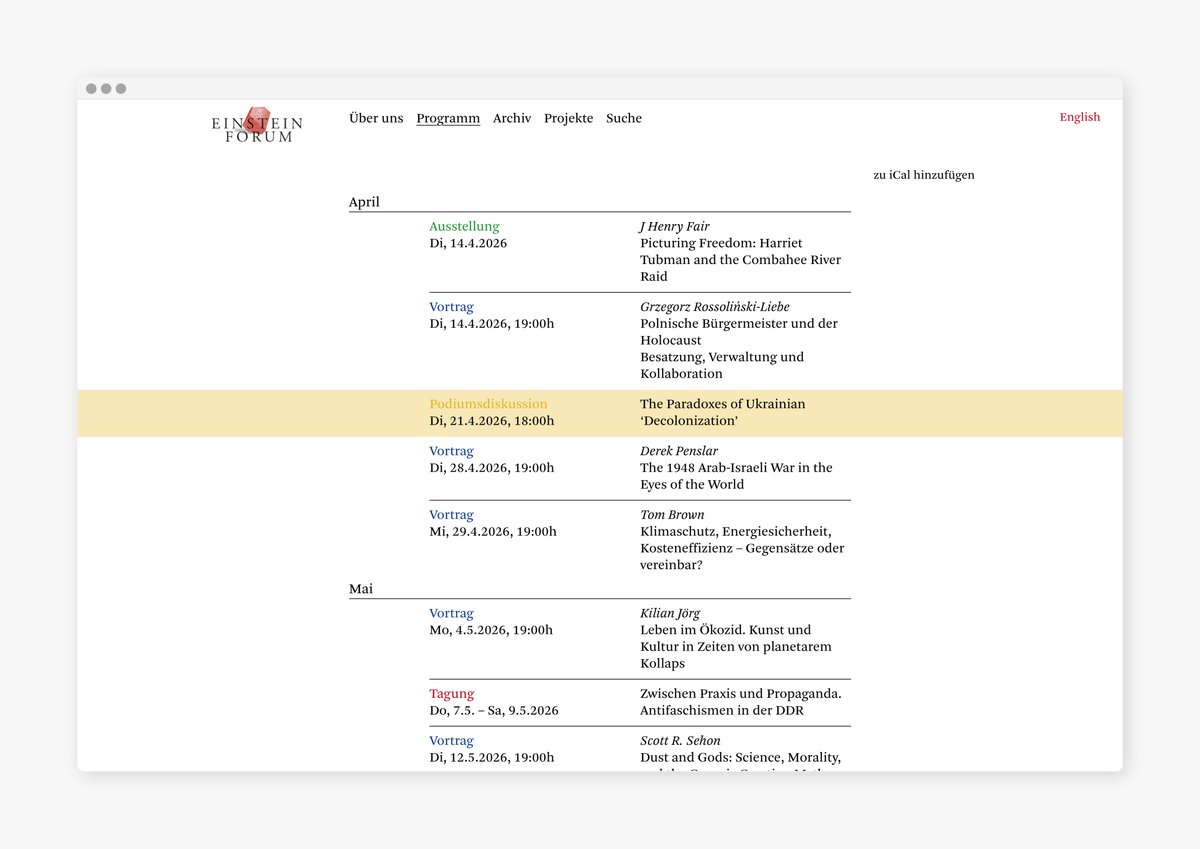Click date Do, 7.5. – Sa, 9.5.2026
1200x849 pixels.
[x=494, y=711]
